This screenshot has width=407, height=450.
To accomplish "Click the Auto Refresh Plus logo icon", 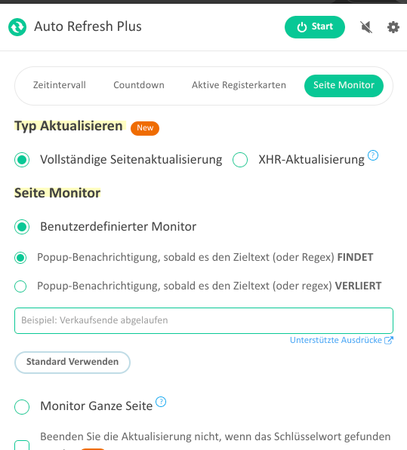I will click(17, 27).
